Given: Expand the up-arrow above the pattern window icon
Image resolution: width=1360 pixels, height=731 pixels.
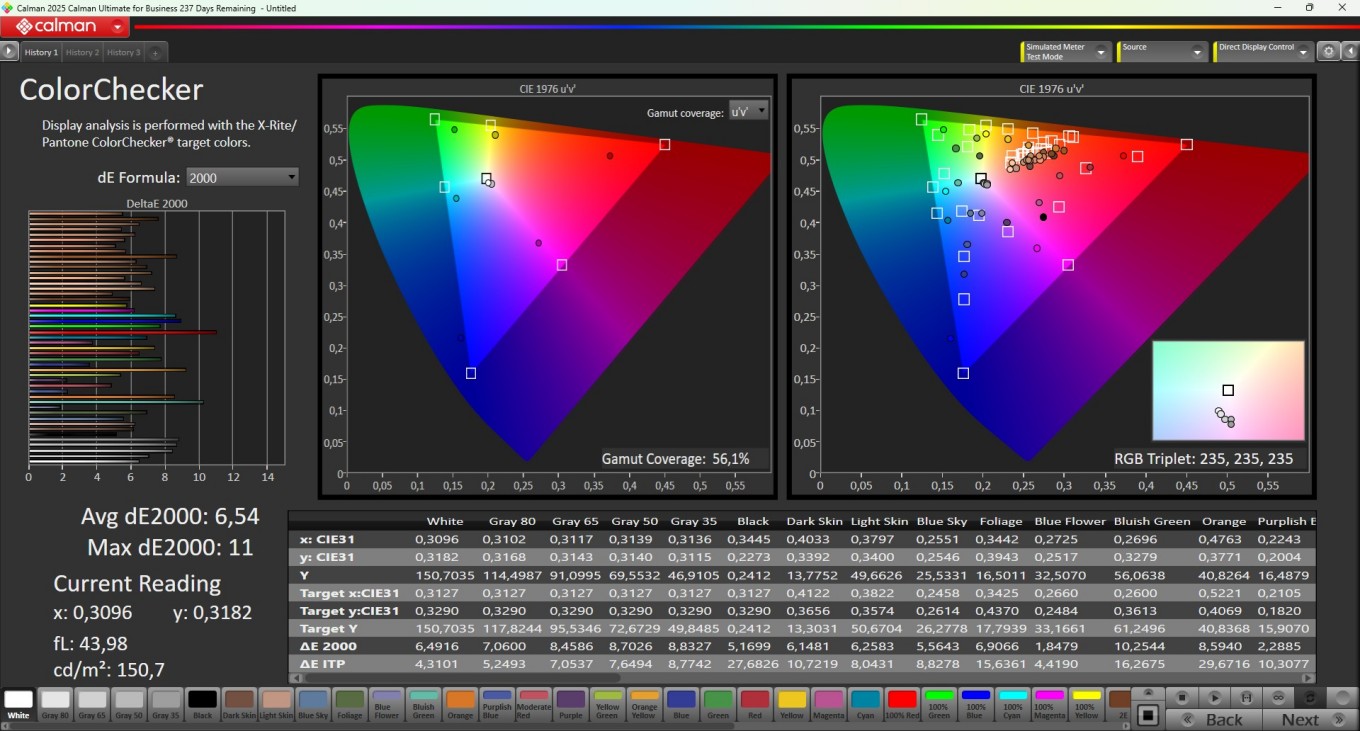Looking at the screenshot, I should (1148, 692).
